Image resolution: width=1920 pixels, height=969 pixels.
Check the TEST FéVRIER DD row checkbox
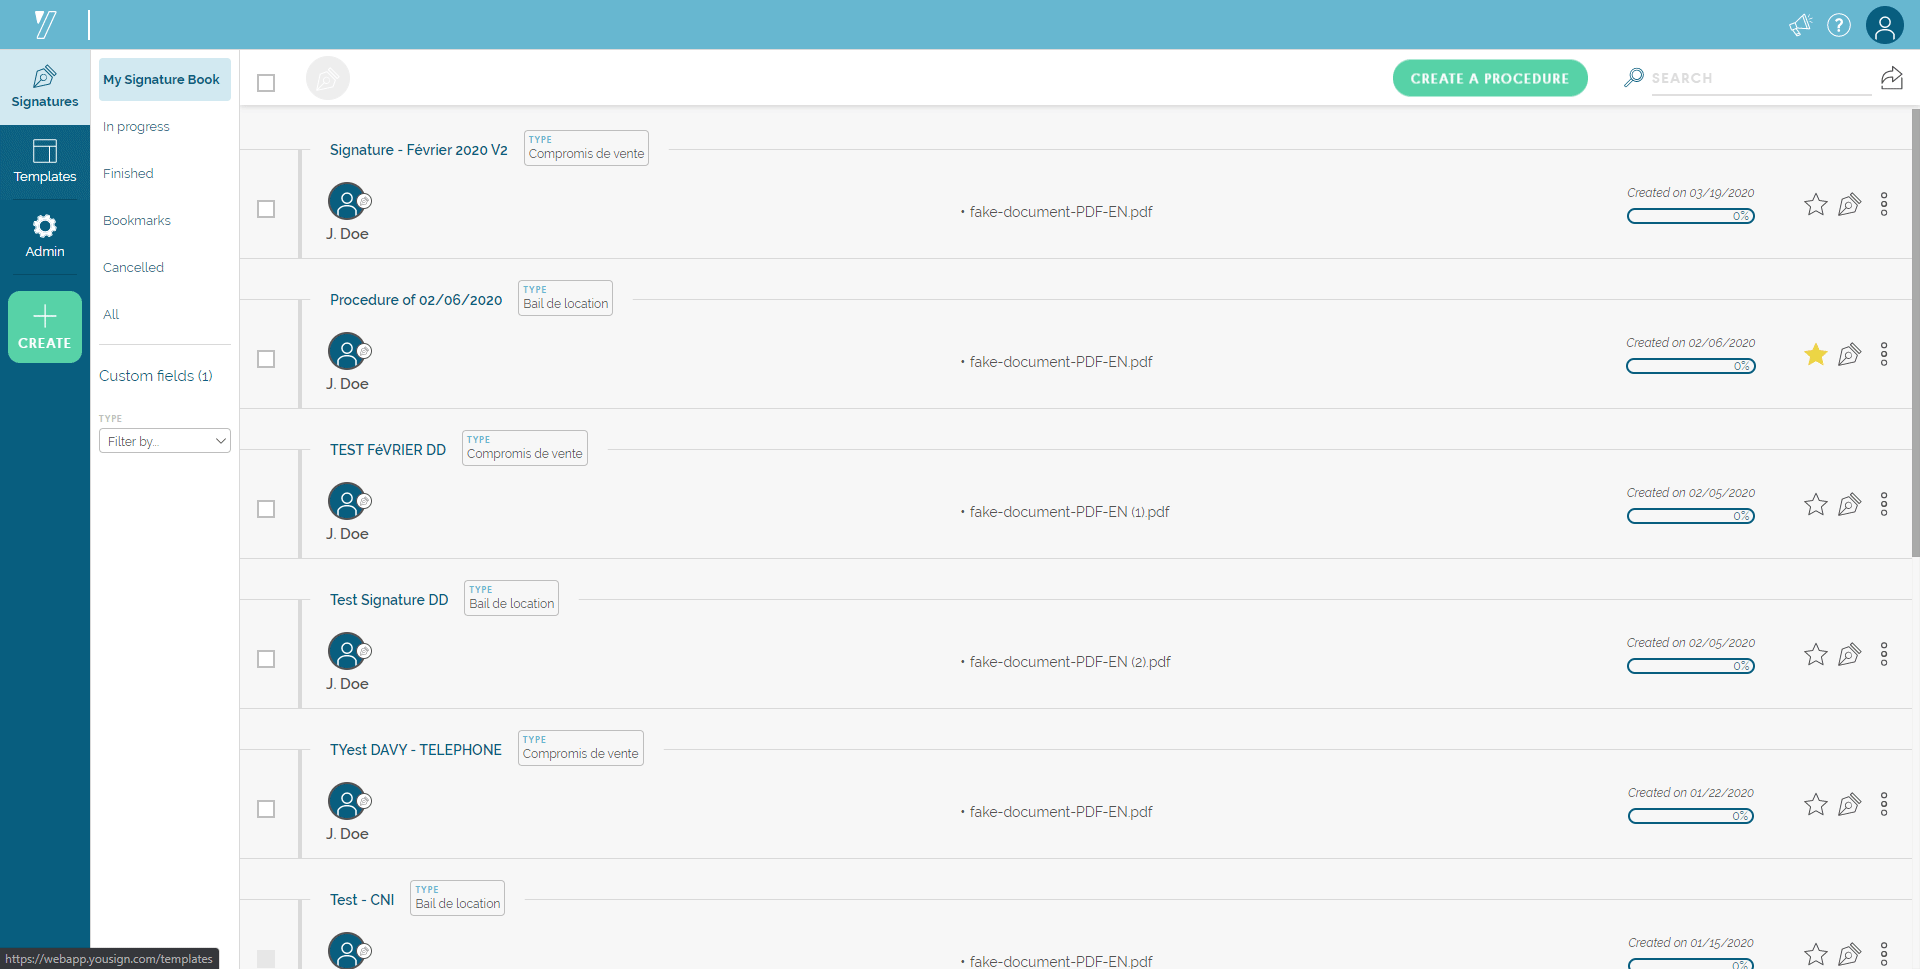(x=266, y=509)
